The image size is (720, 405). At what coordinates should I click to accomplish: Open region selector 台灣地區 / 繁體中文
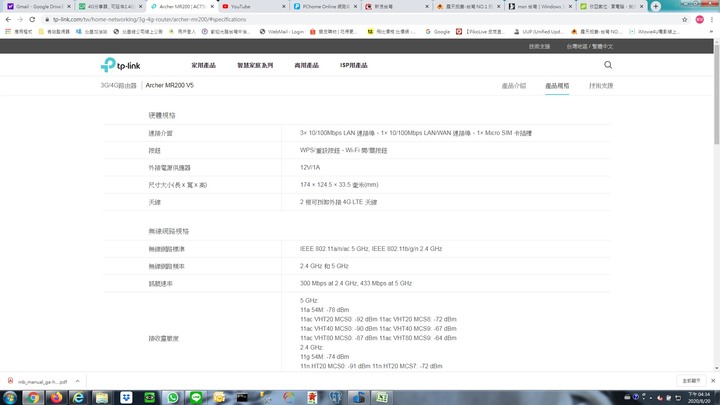(590, 46)
